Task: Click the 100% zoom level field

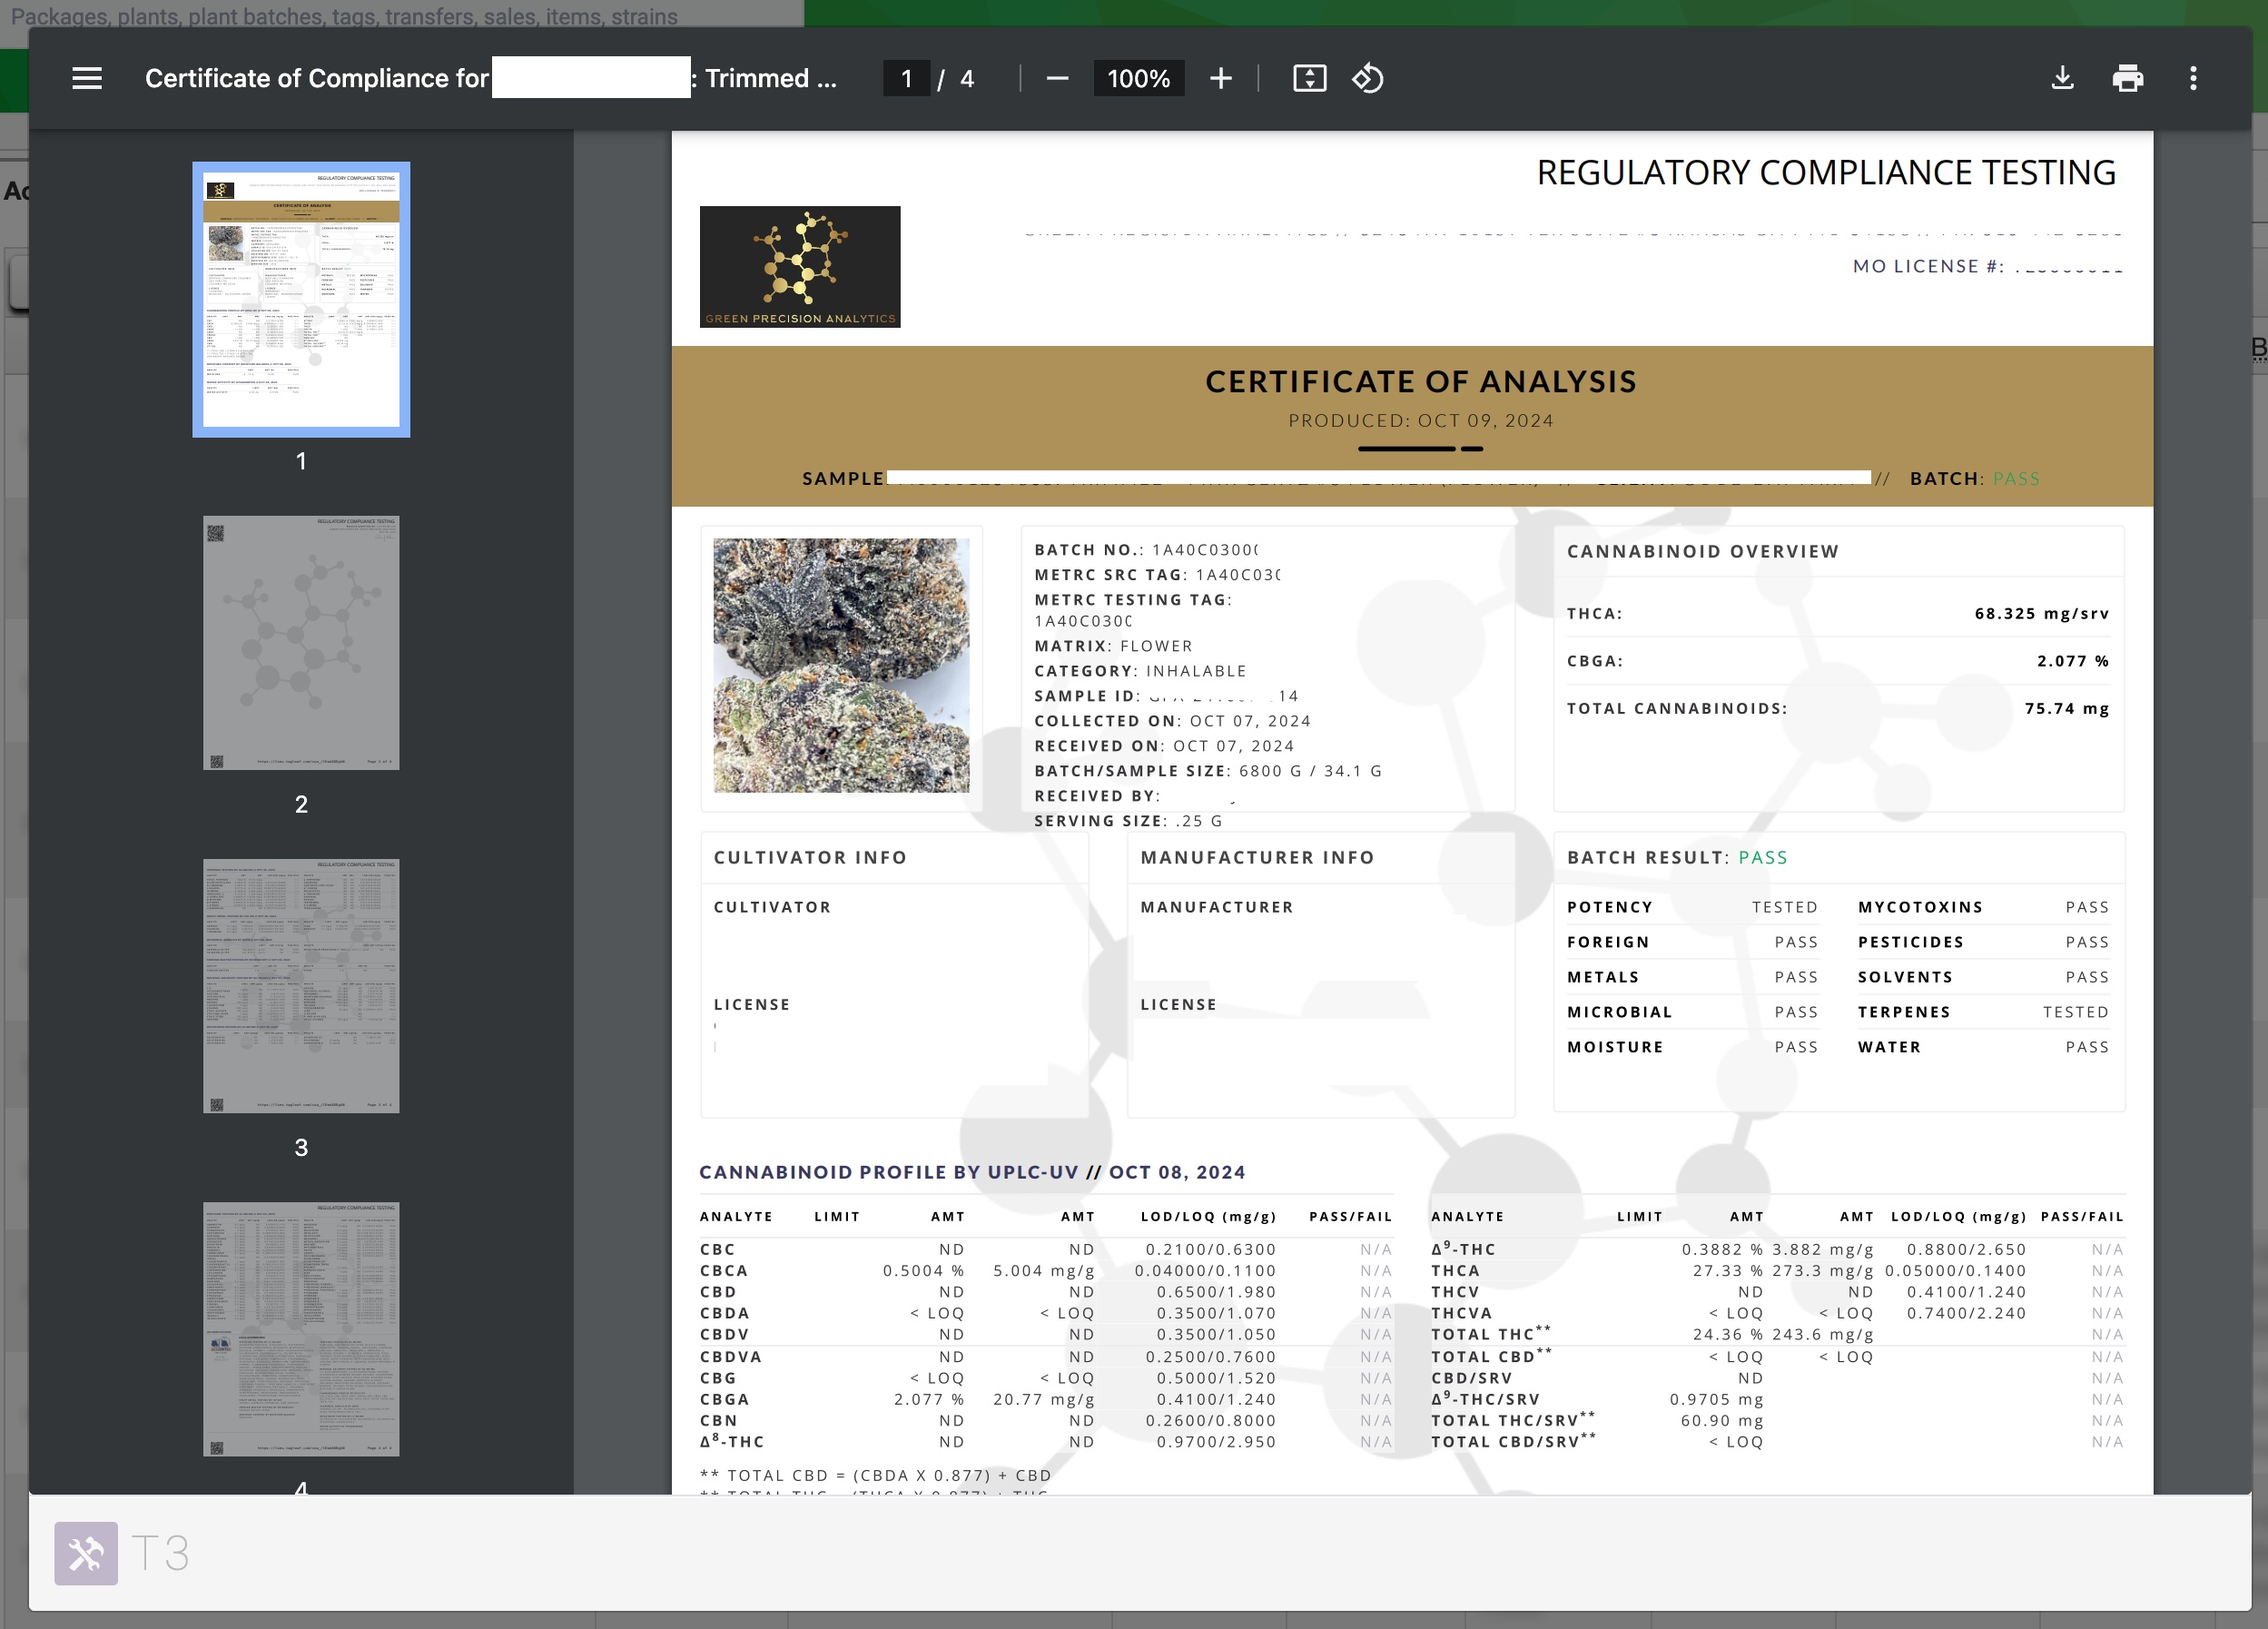Action: [x=1138, y=78]
